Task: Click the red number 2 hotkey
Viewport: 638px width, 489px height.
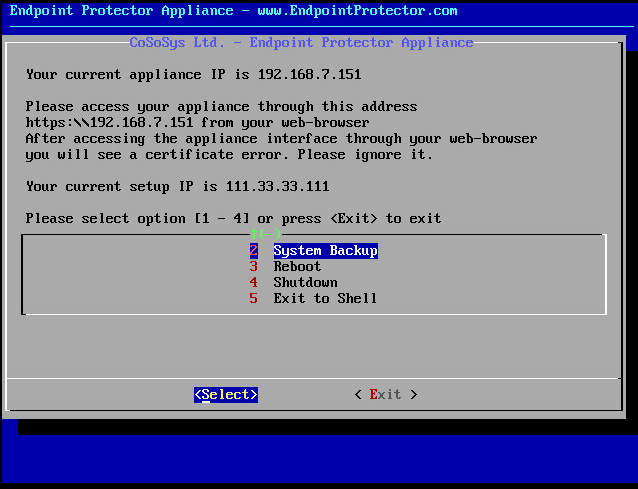Action: pos(253,251)
